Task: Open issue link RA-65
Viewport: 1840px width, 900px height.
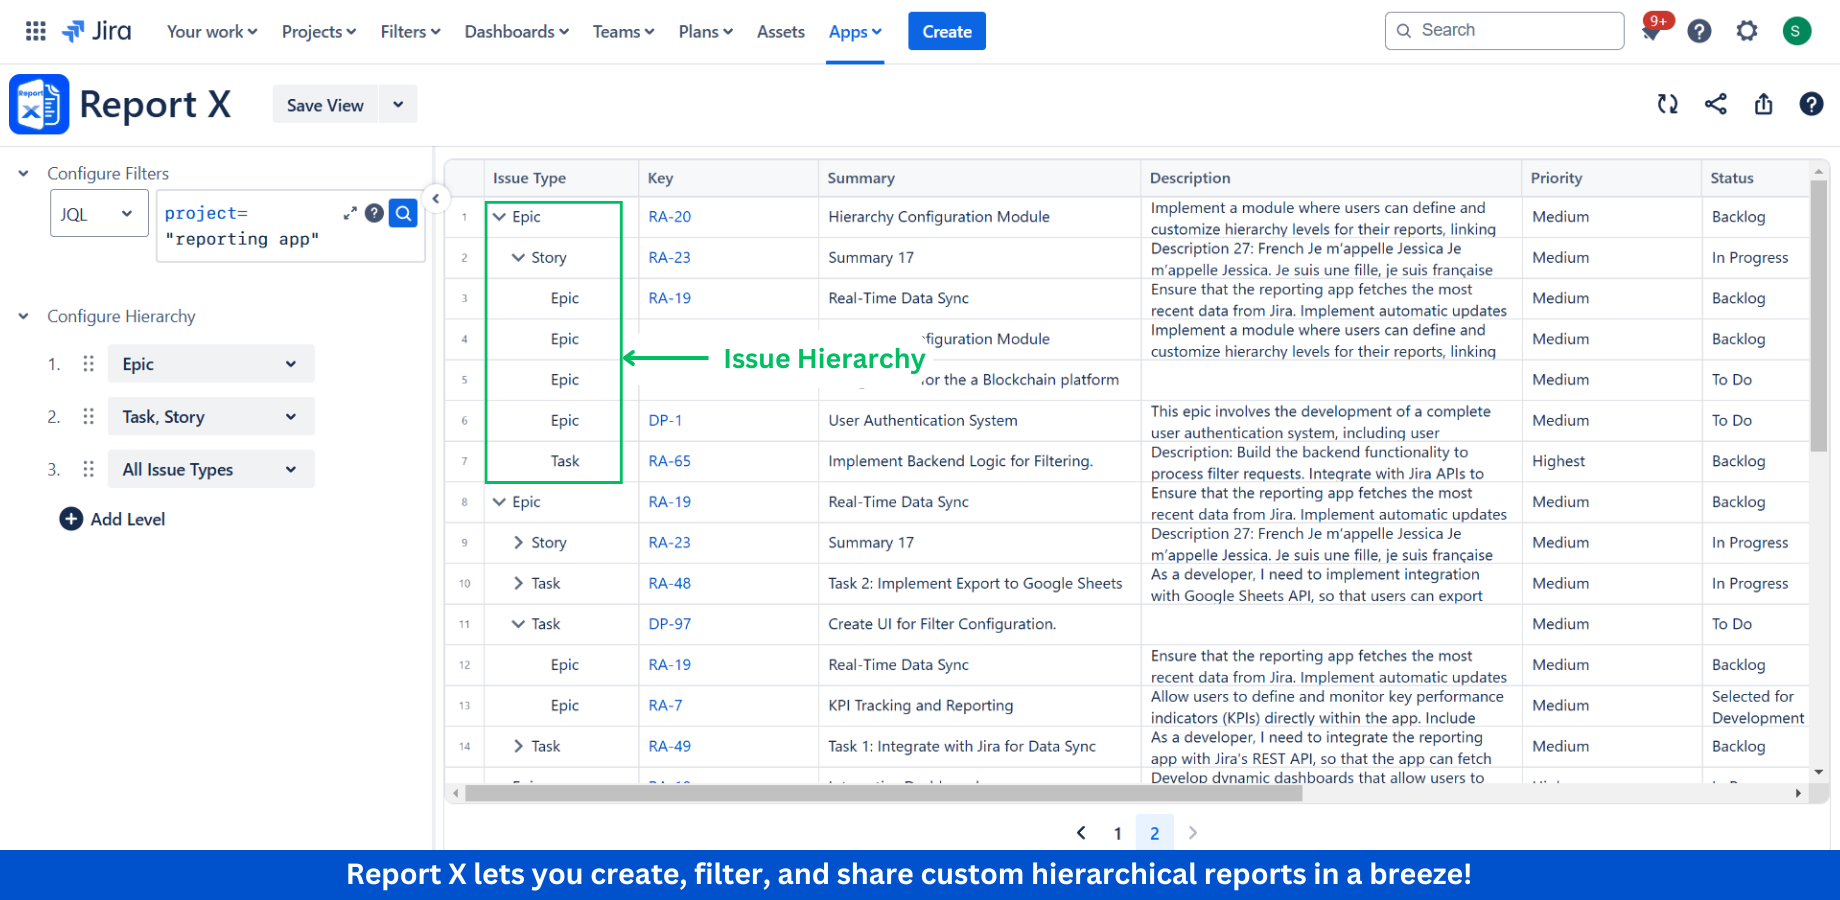Action: pos(669,461)
